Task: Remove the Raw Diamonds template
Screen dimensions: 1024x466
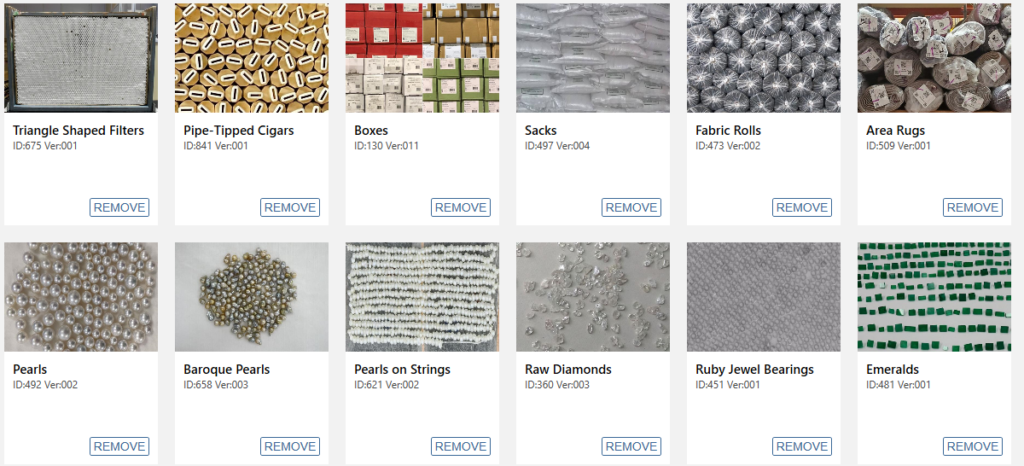Action: click(x=632, y=446)
